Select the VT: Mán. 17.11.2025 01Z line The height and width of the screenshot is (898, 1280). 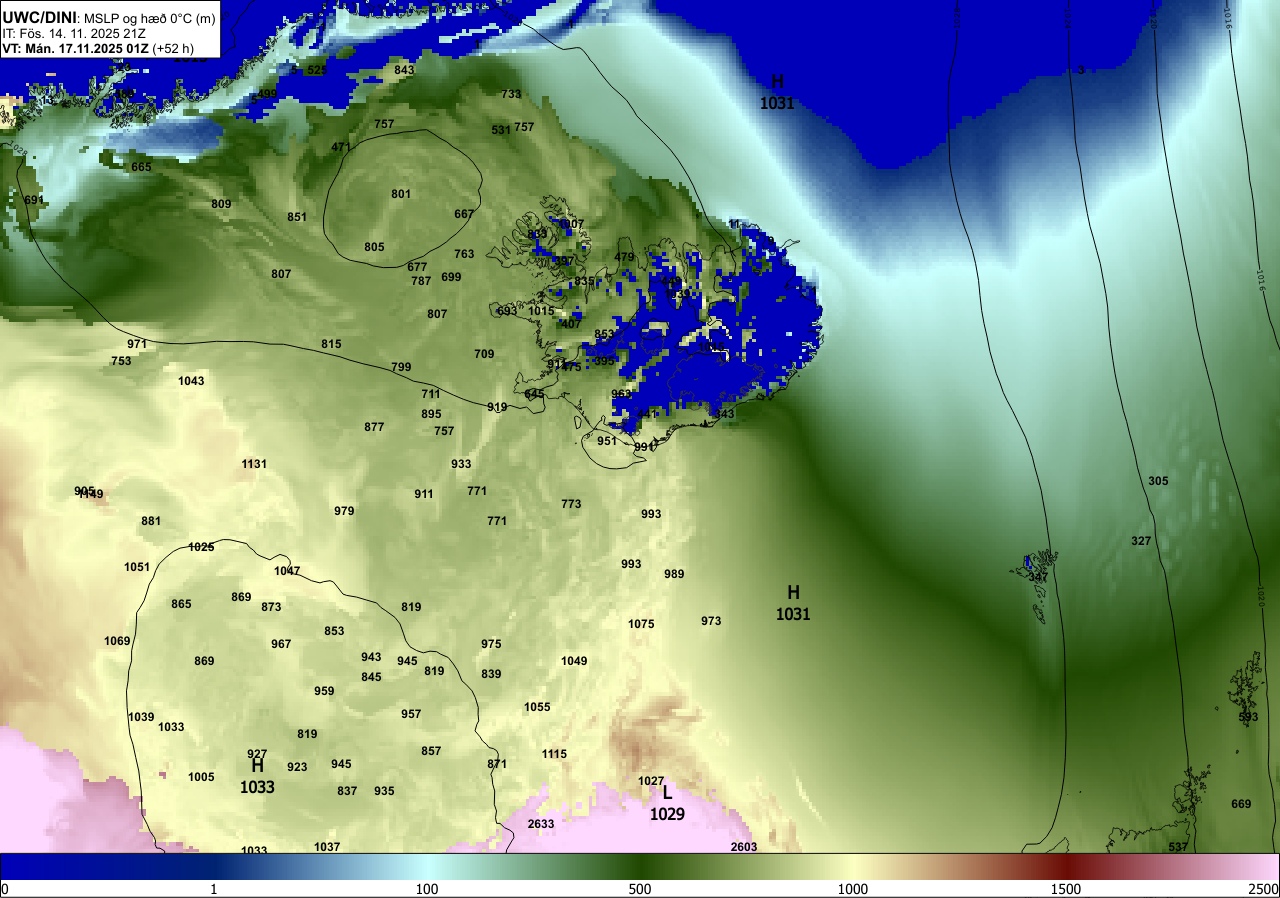click(77, 47)
